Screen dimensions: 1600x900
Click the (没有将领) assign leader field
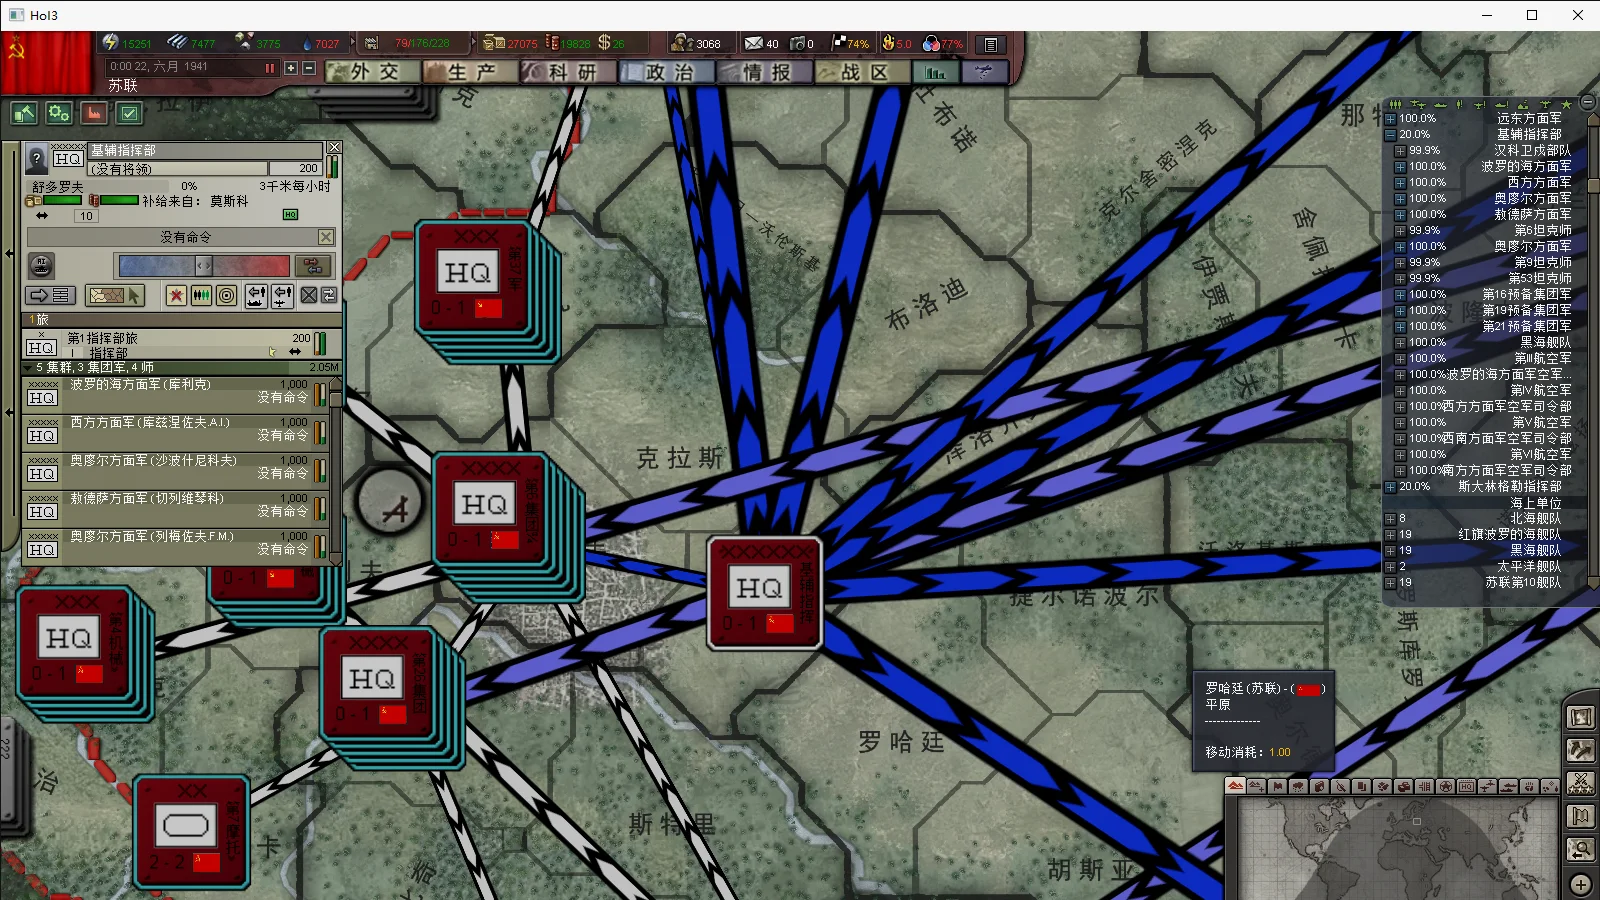178,169
